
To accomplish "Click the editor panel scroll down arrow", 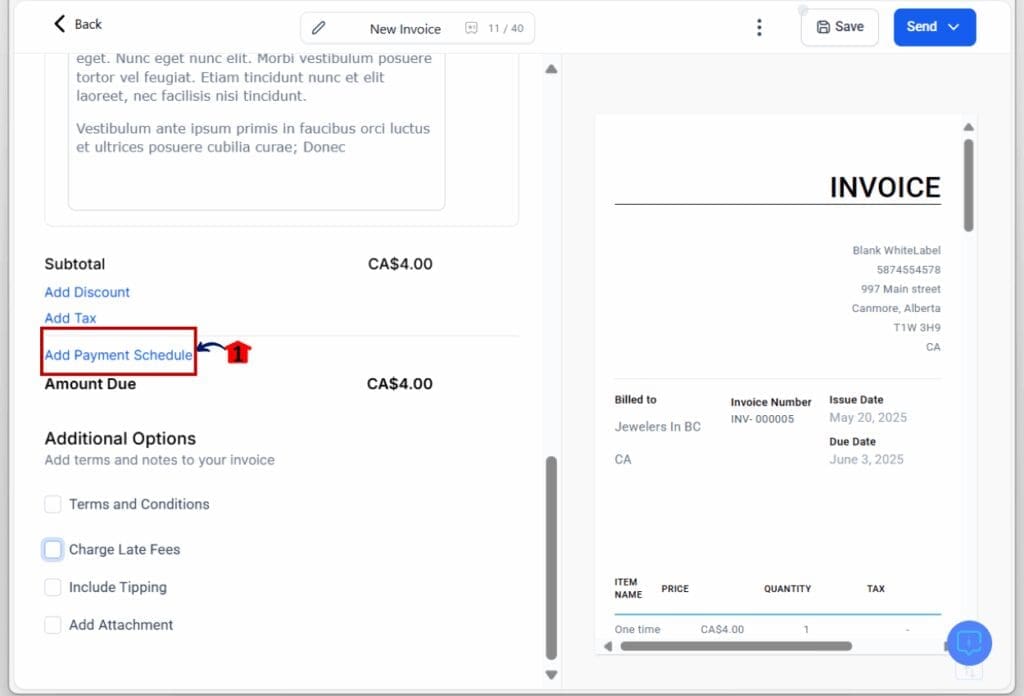I will (551, 674).
